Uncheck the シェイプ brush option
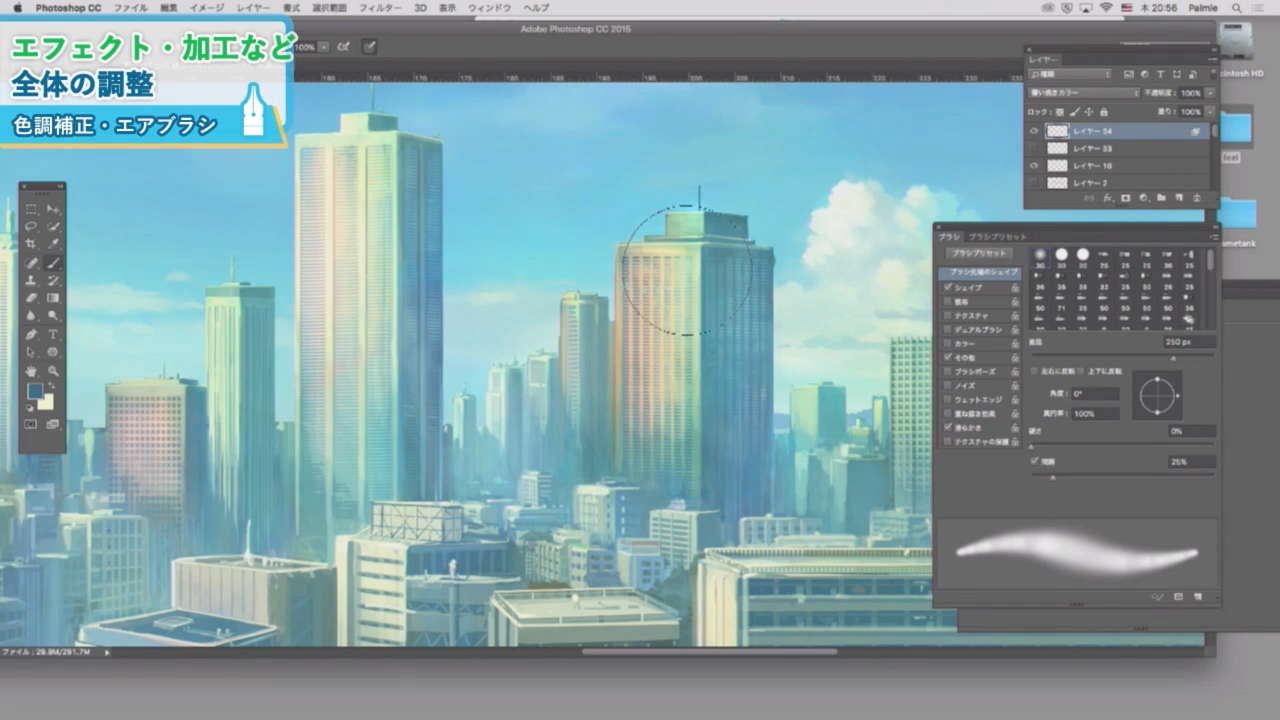 point(949,288)
